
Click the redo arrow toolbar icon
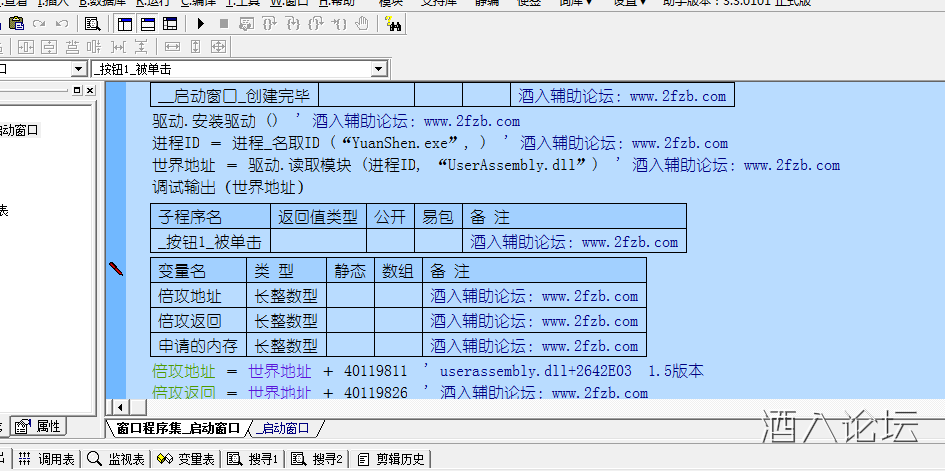click(40, 23)
